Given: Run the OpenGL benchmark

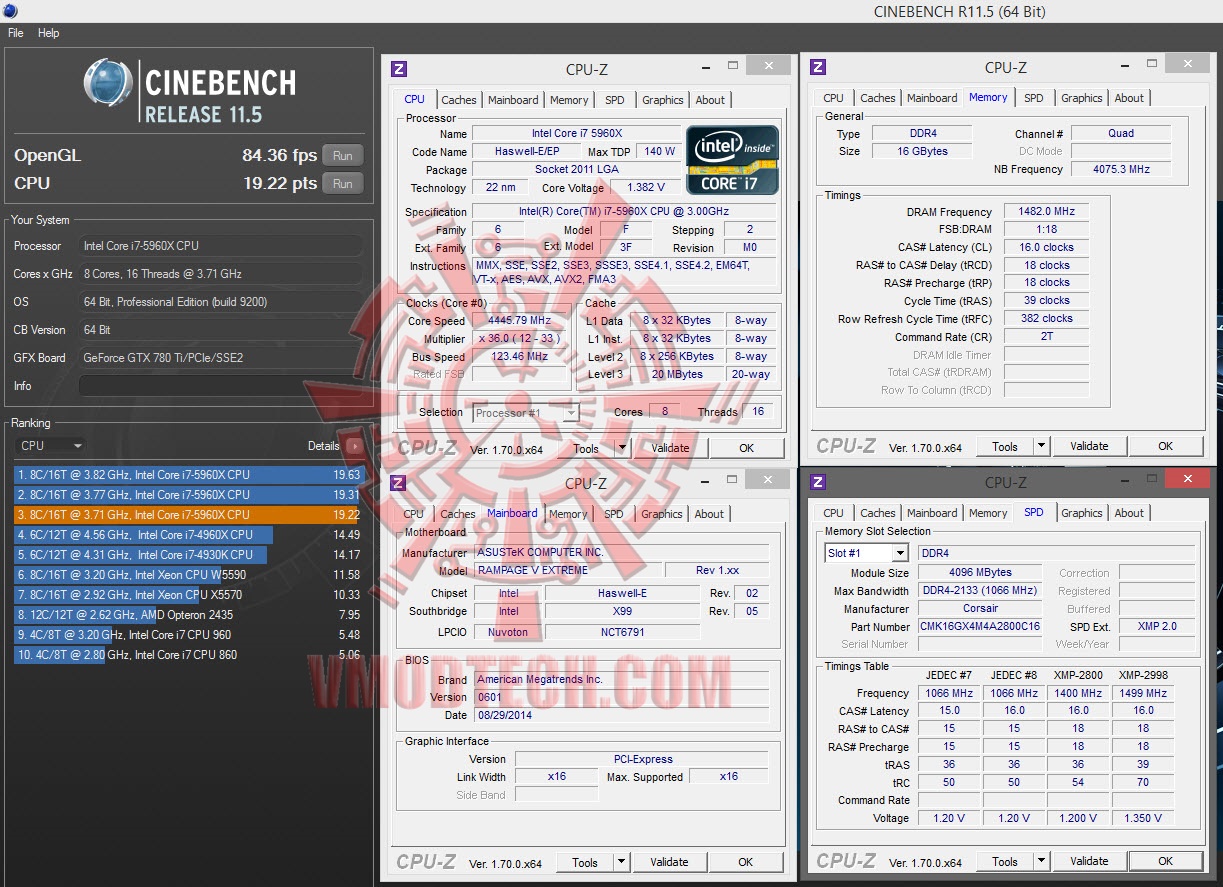Looking at the screenshot, I should (x=343, y=156).
